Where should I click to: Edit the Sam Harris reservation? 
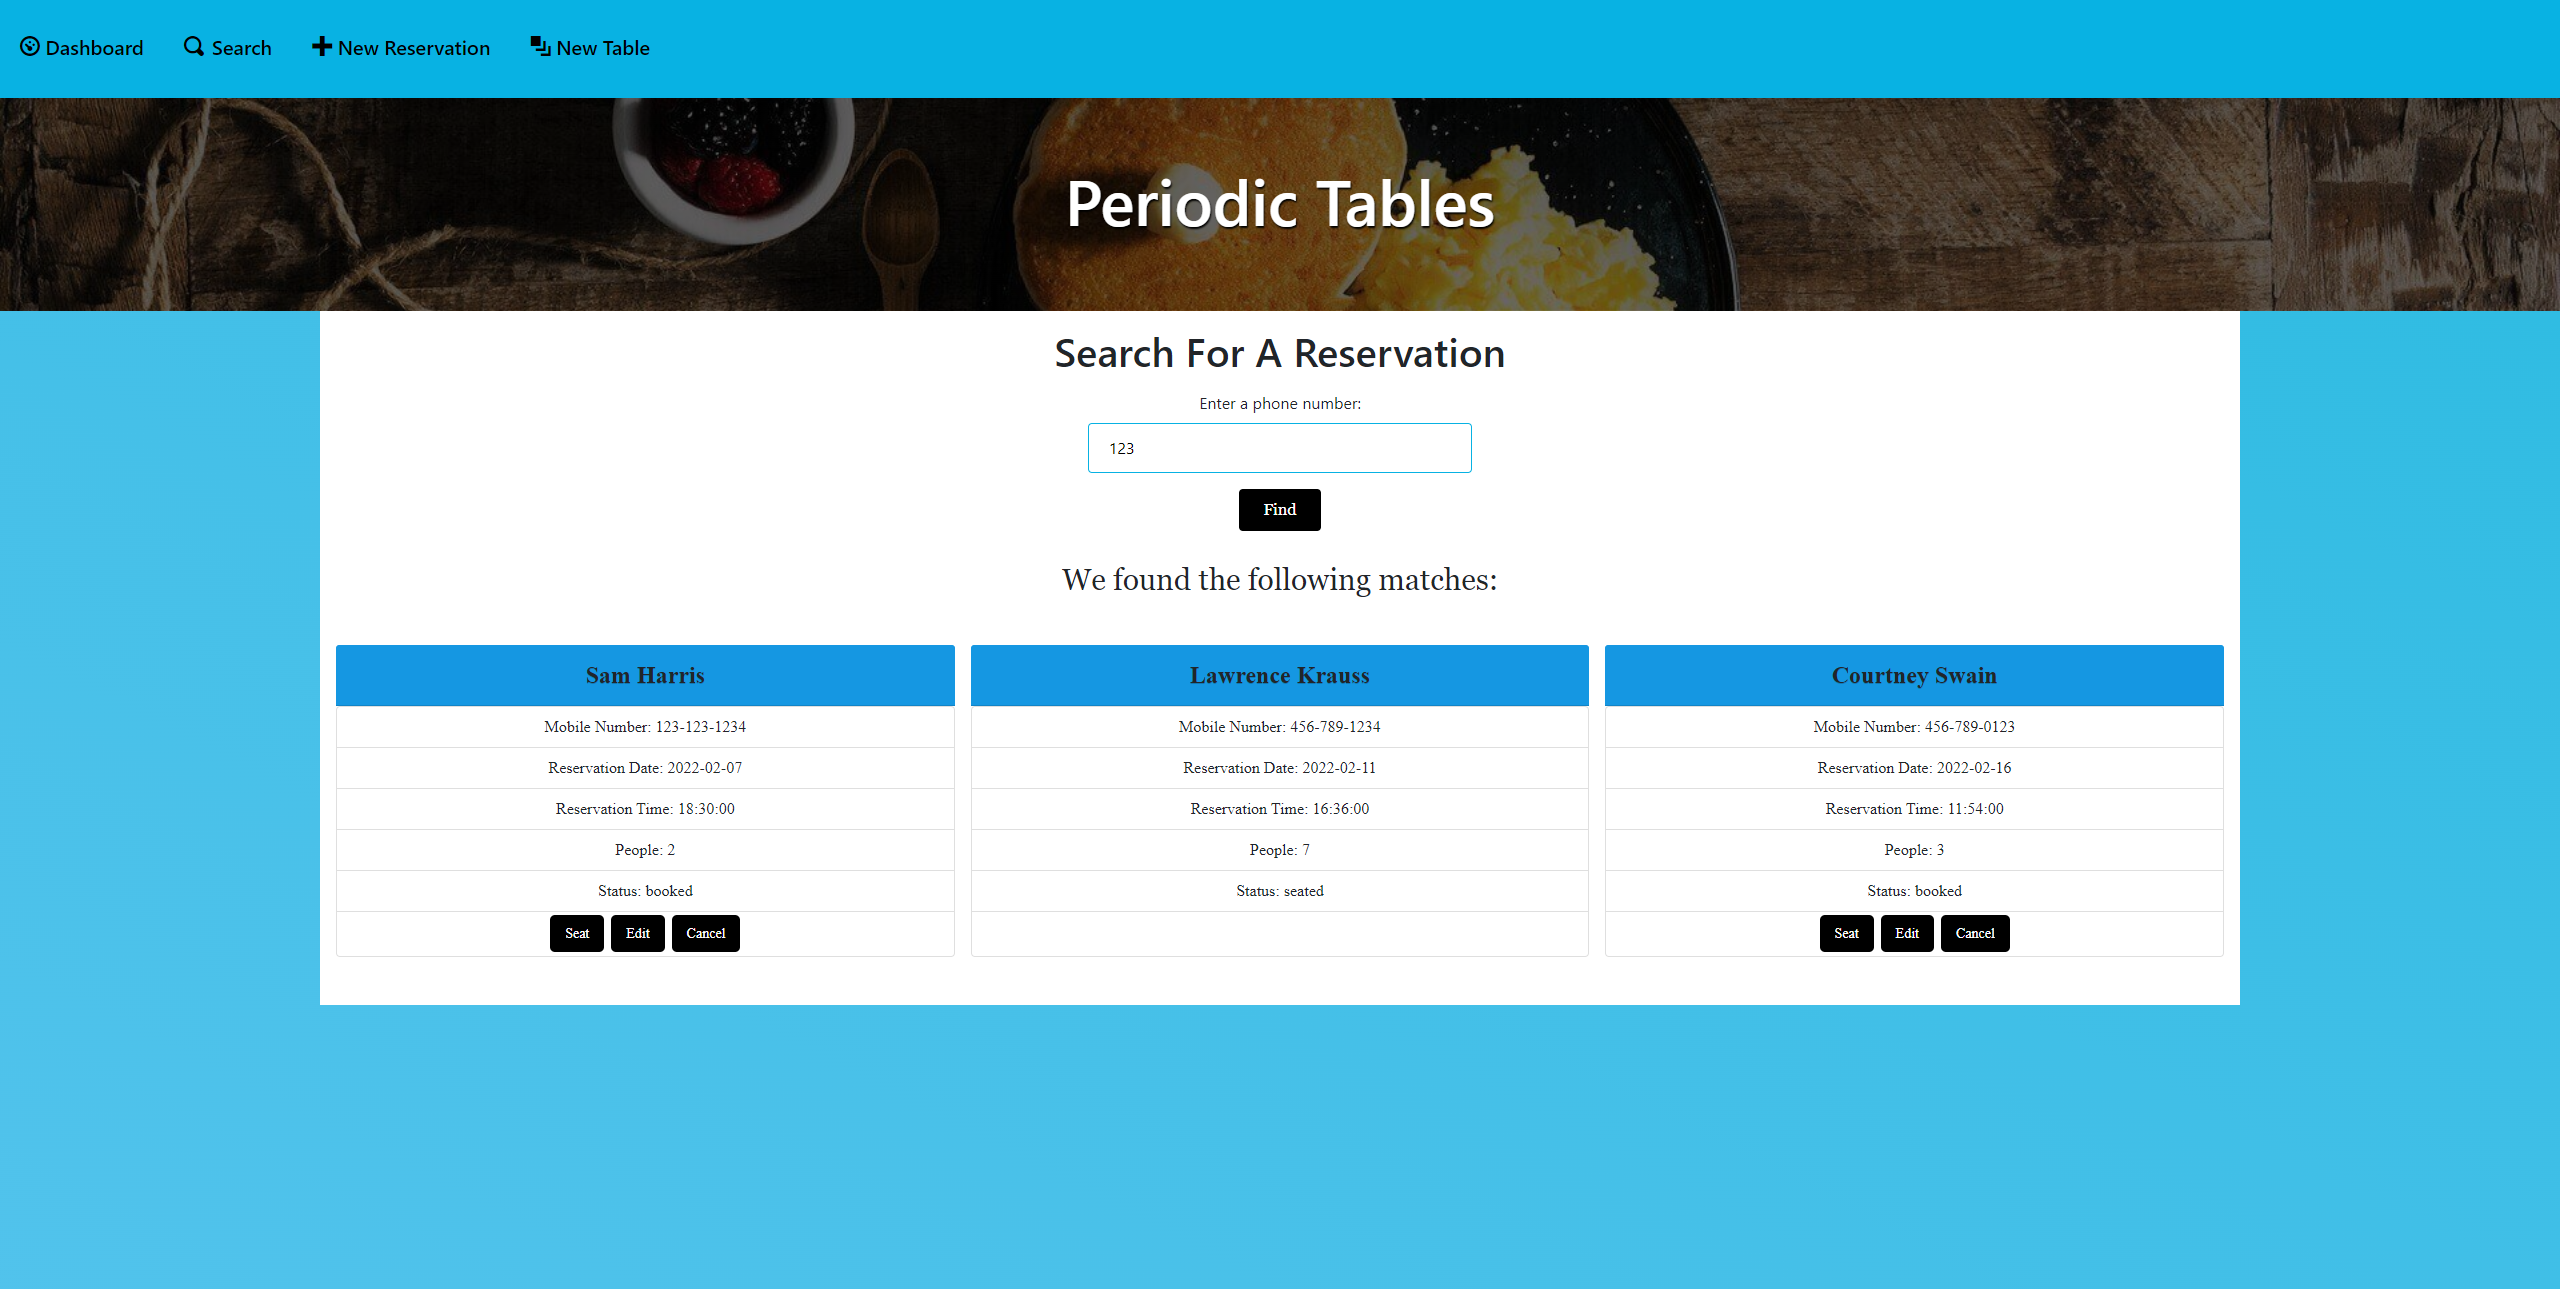tap(637, 933)
